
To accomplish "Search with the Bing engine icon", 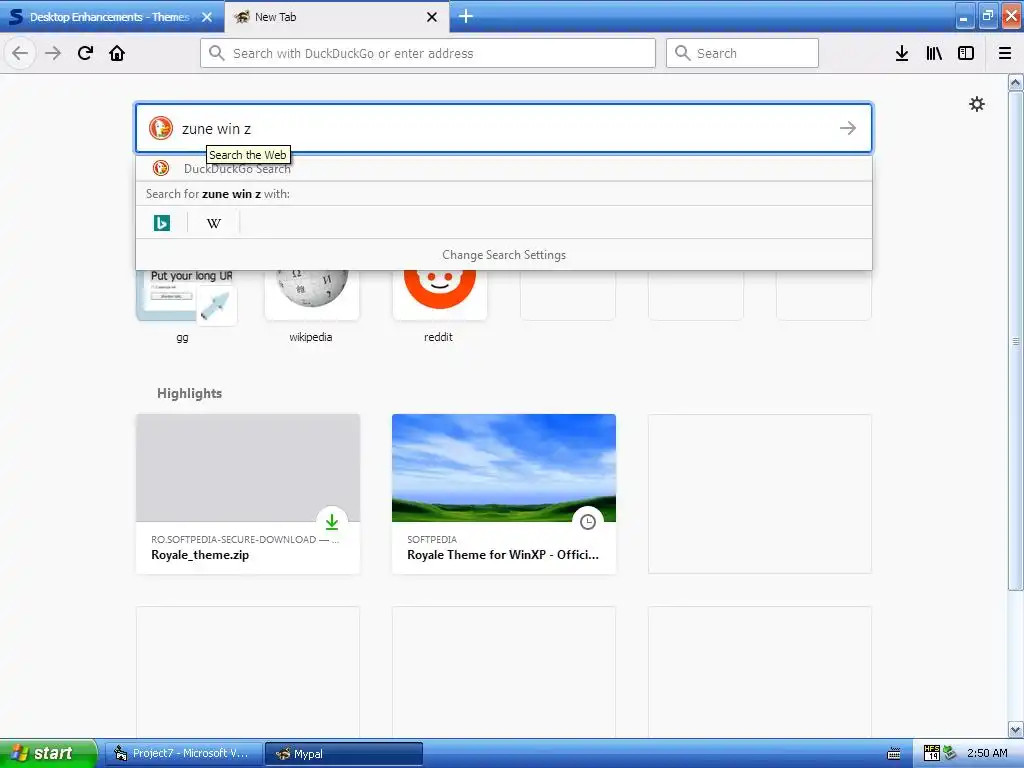I will pyautogui.click(x=161, y=223).
